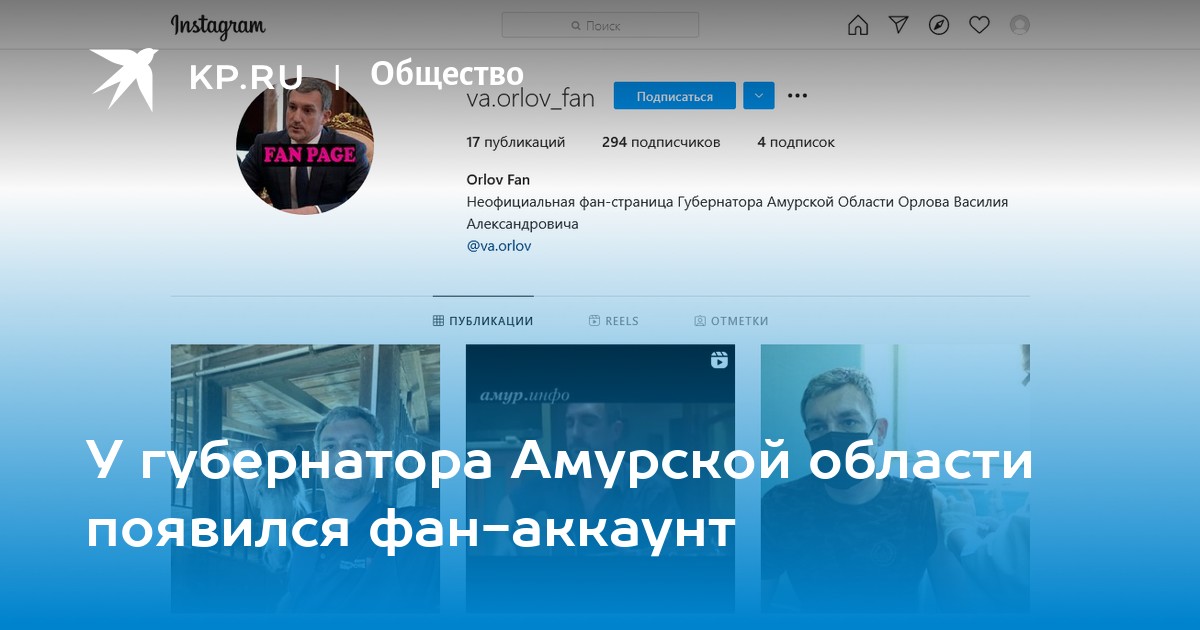
Task: Click the KP.RU site name
Action: click(x=246, y=76)
